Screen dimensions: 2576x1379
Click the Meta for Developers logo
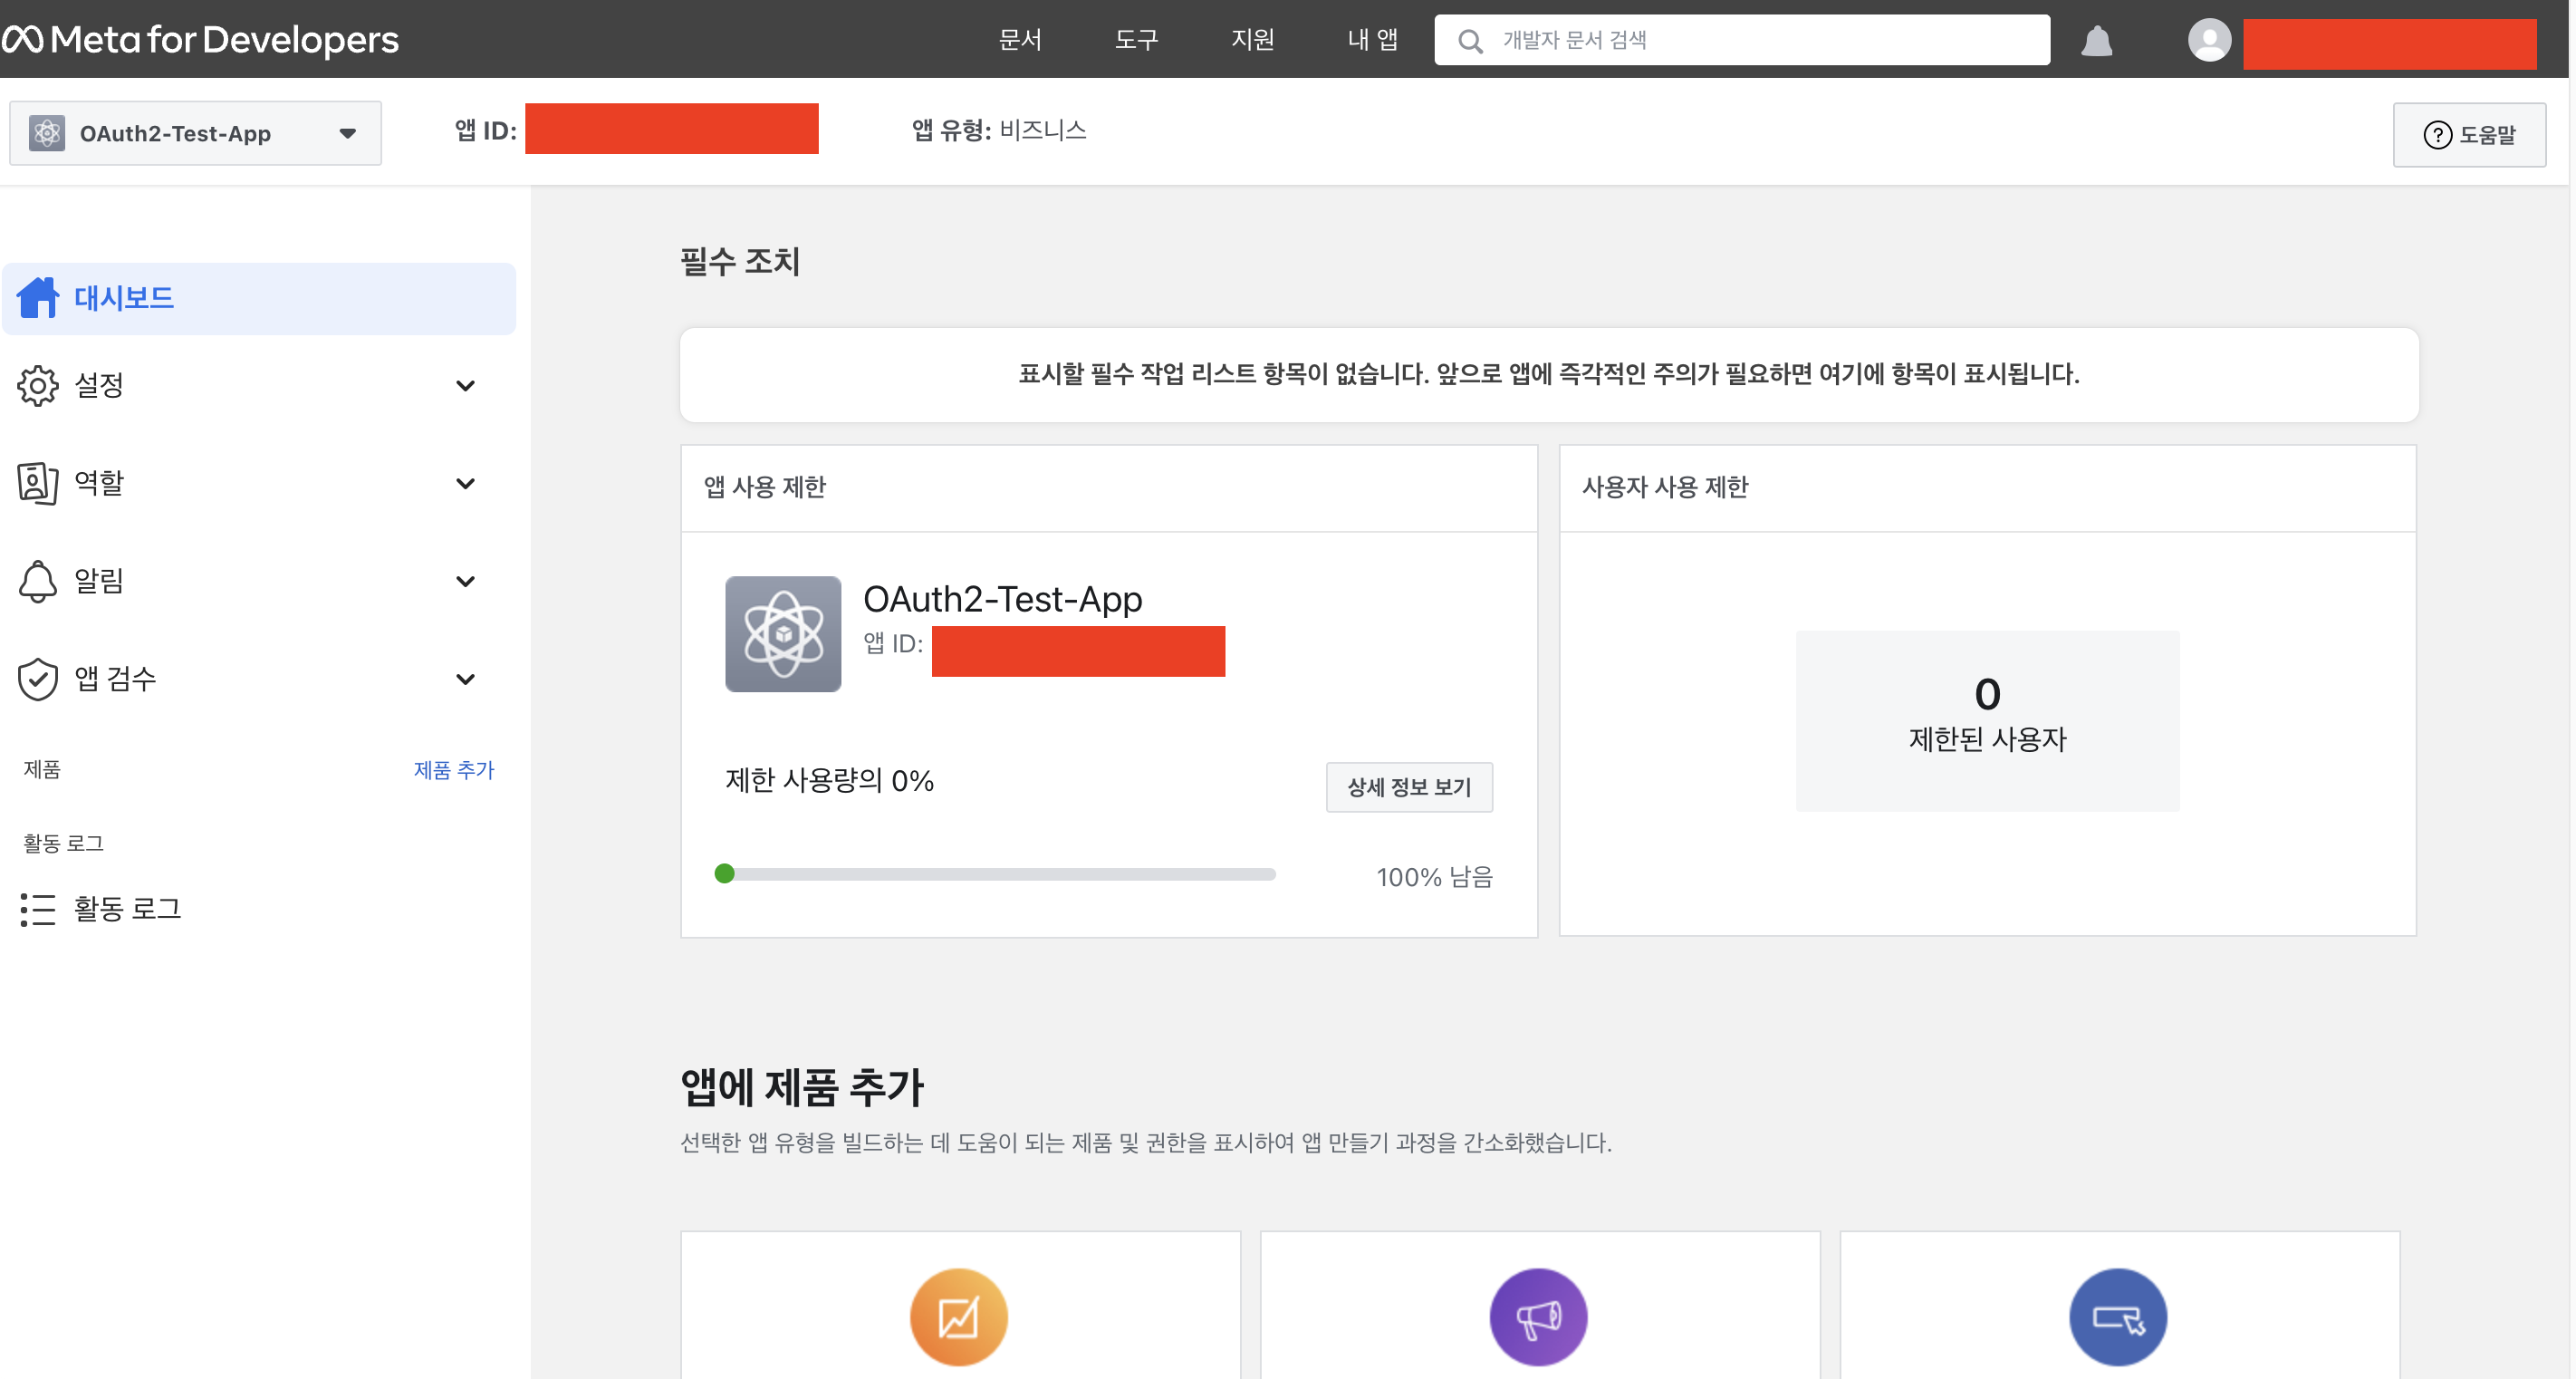pos(200,40)
